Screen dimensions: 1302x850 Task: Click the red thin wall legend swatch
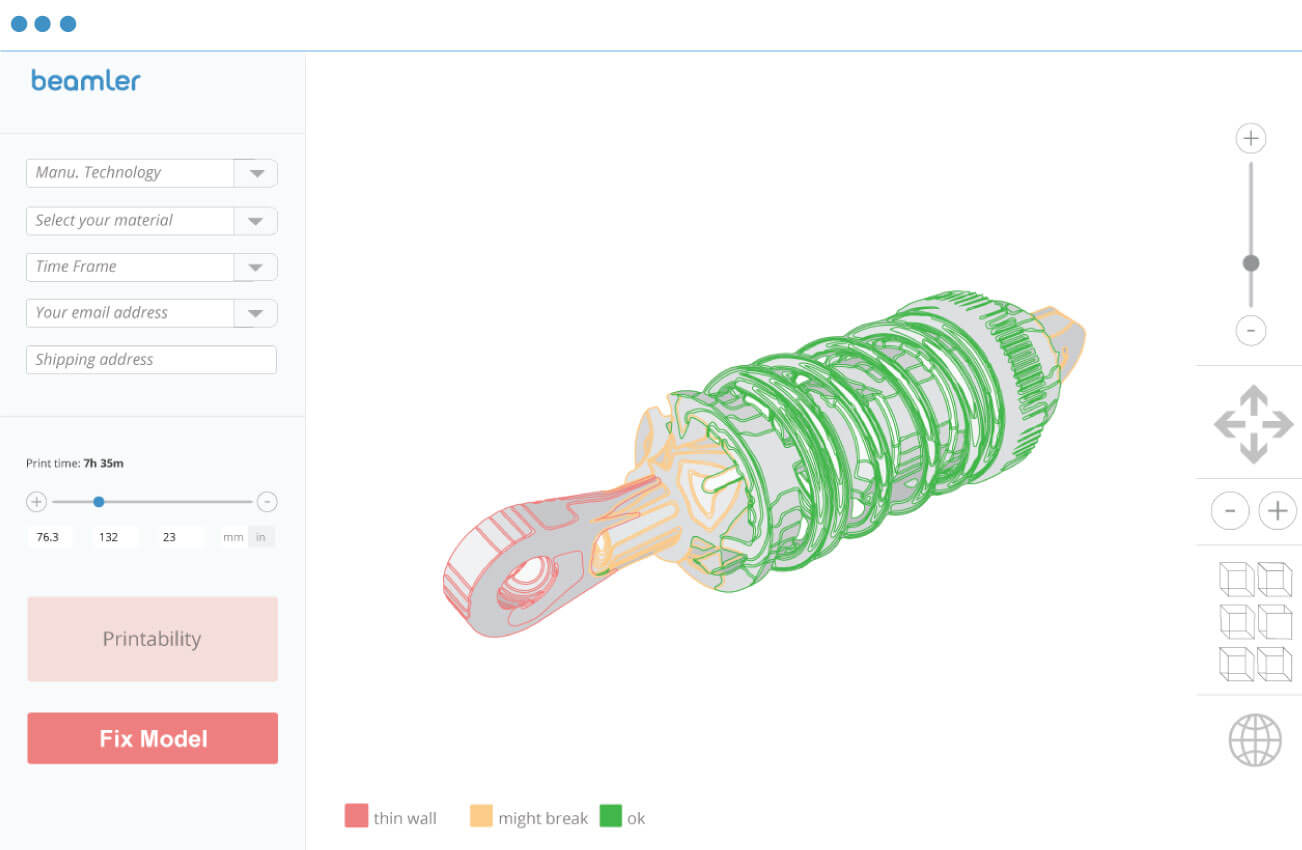coord(356,815)
